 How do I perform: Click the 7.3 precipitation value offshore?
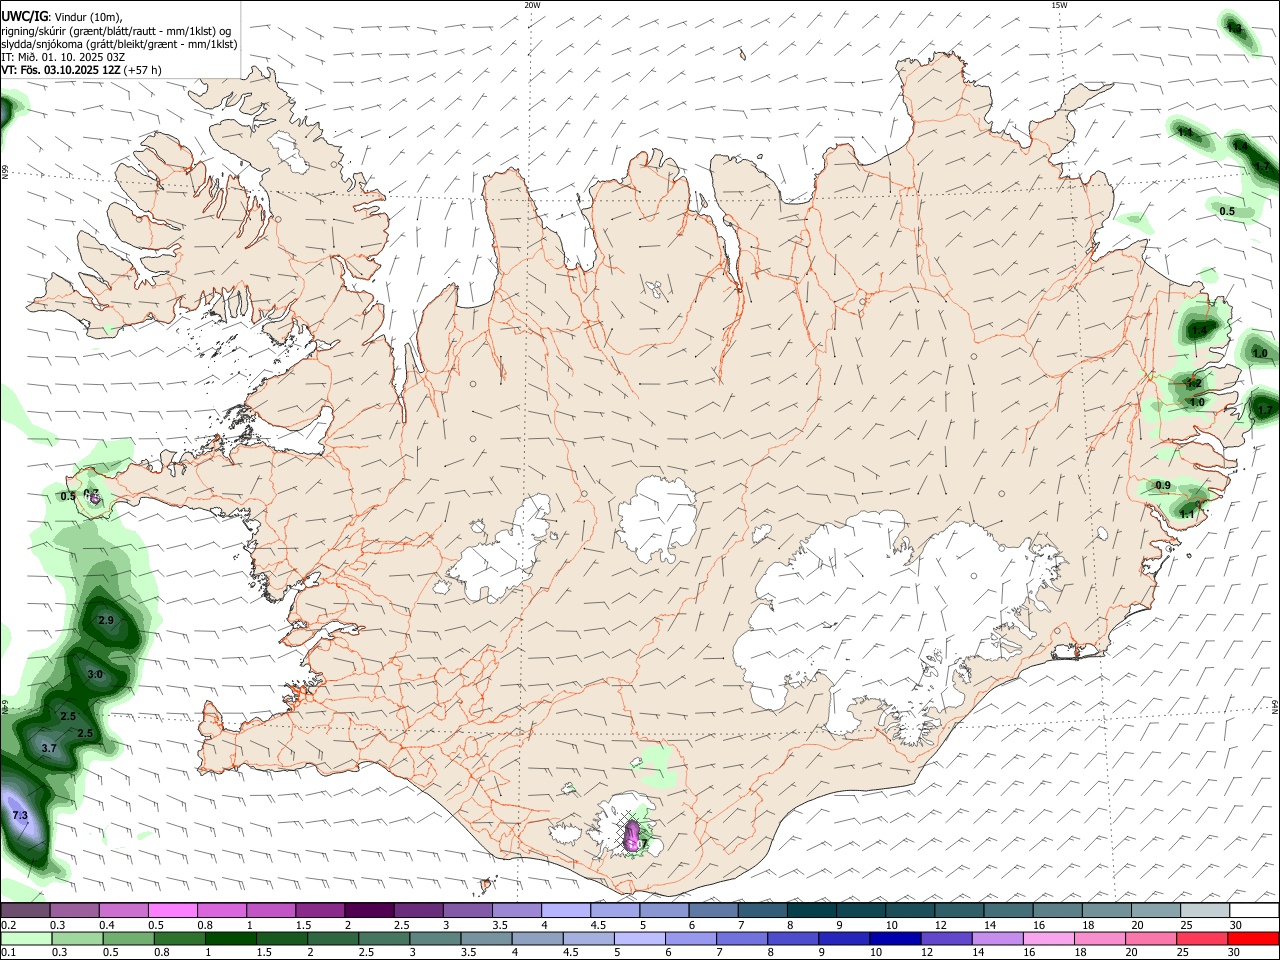pyautogui.click(x=20, y=816)
